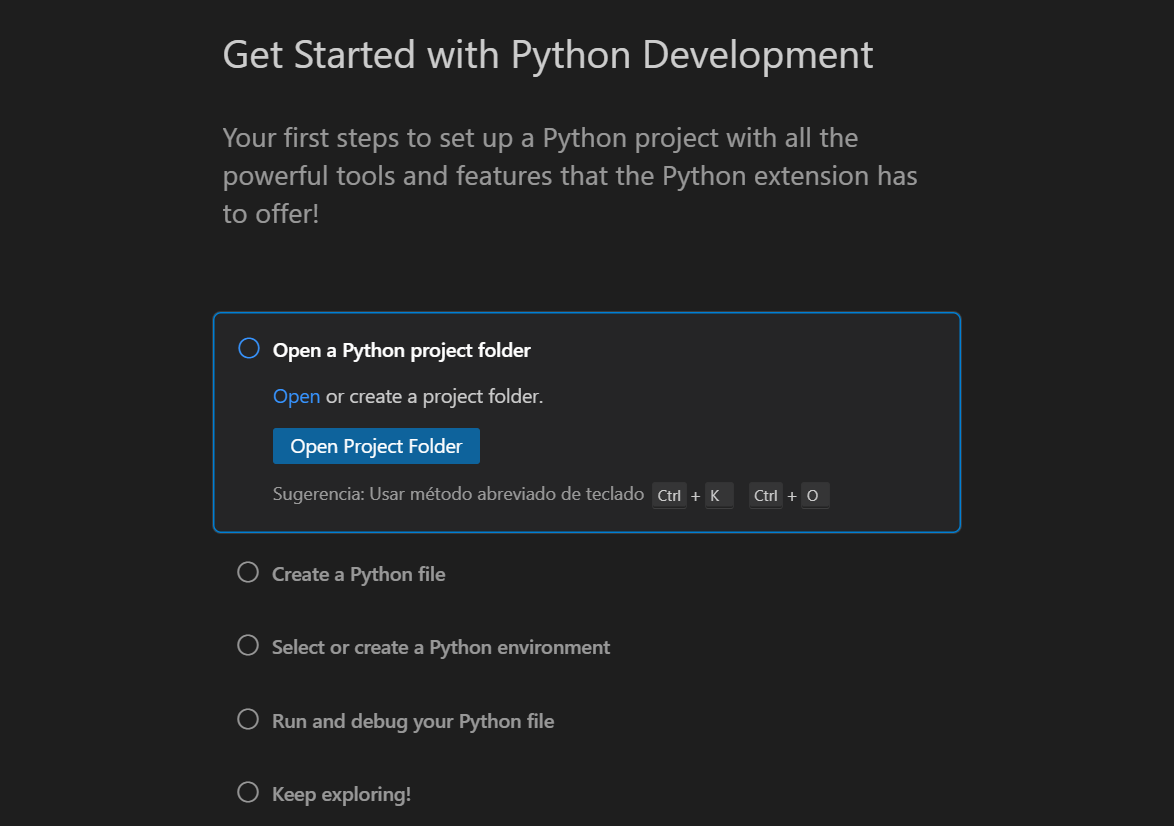Check the circle beside 'Create a Python file'
The image size is (1174, 826).
point(248,573)
